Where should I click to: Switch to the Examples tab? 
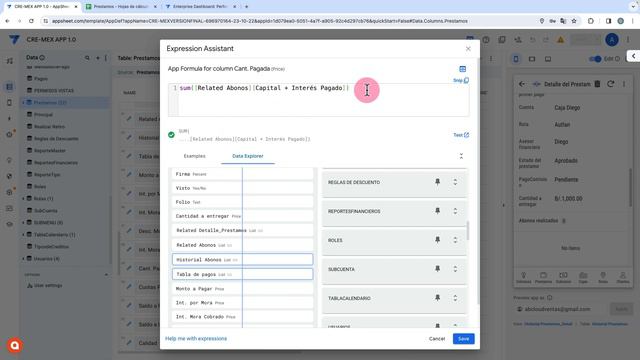(195, 156)
